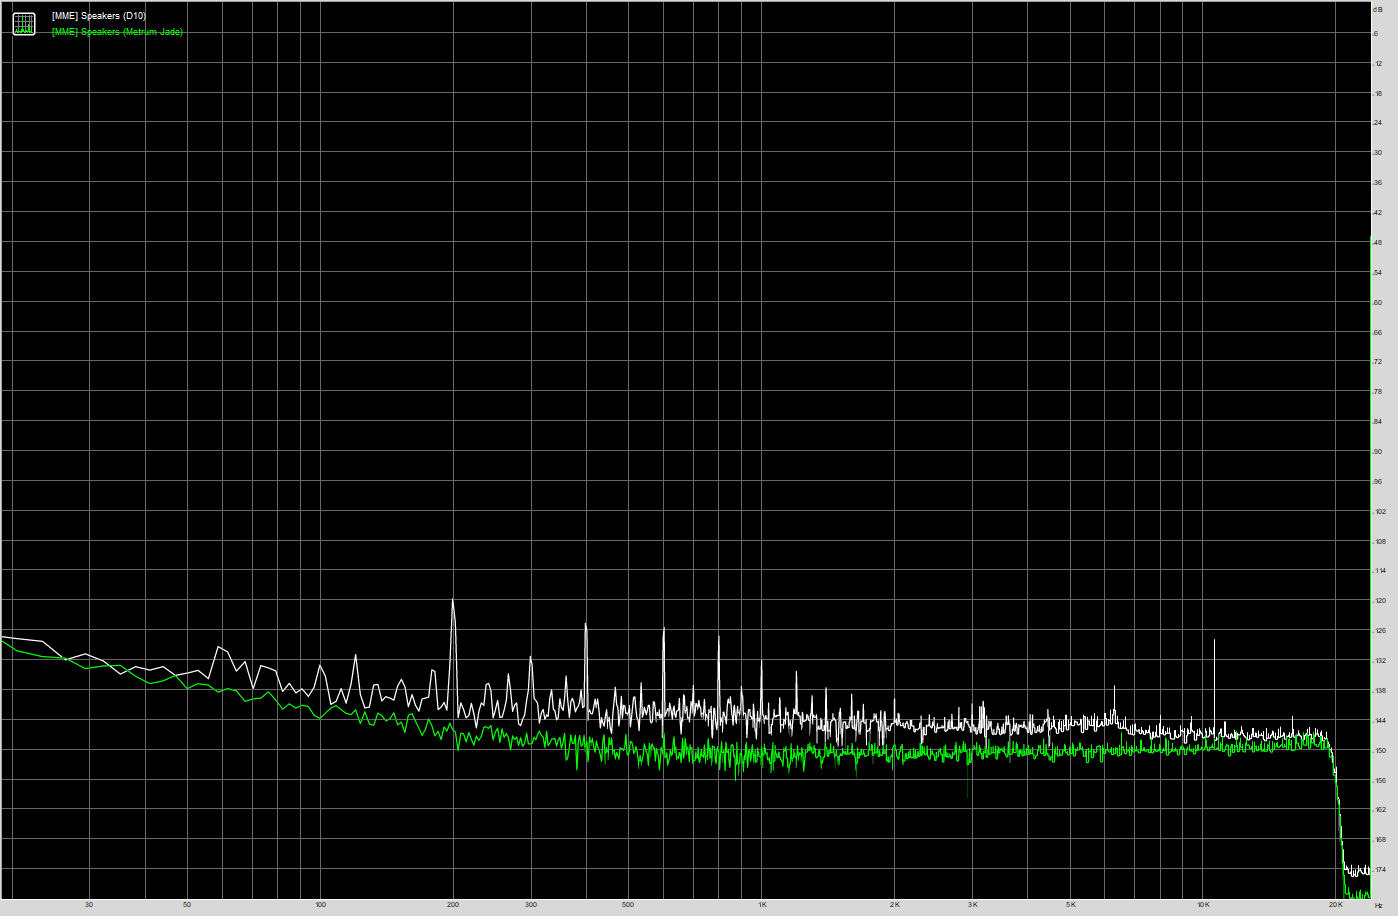Click the -120 mark on the dB scale
This screenshot has width=1398, height=916.
(x=1380, y=601)
